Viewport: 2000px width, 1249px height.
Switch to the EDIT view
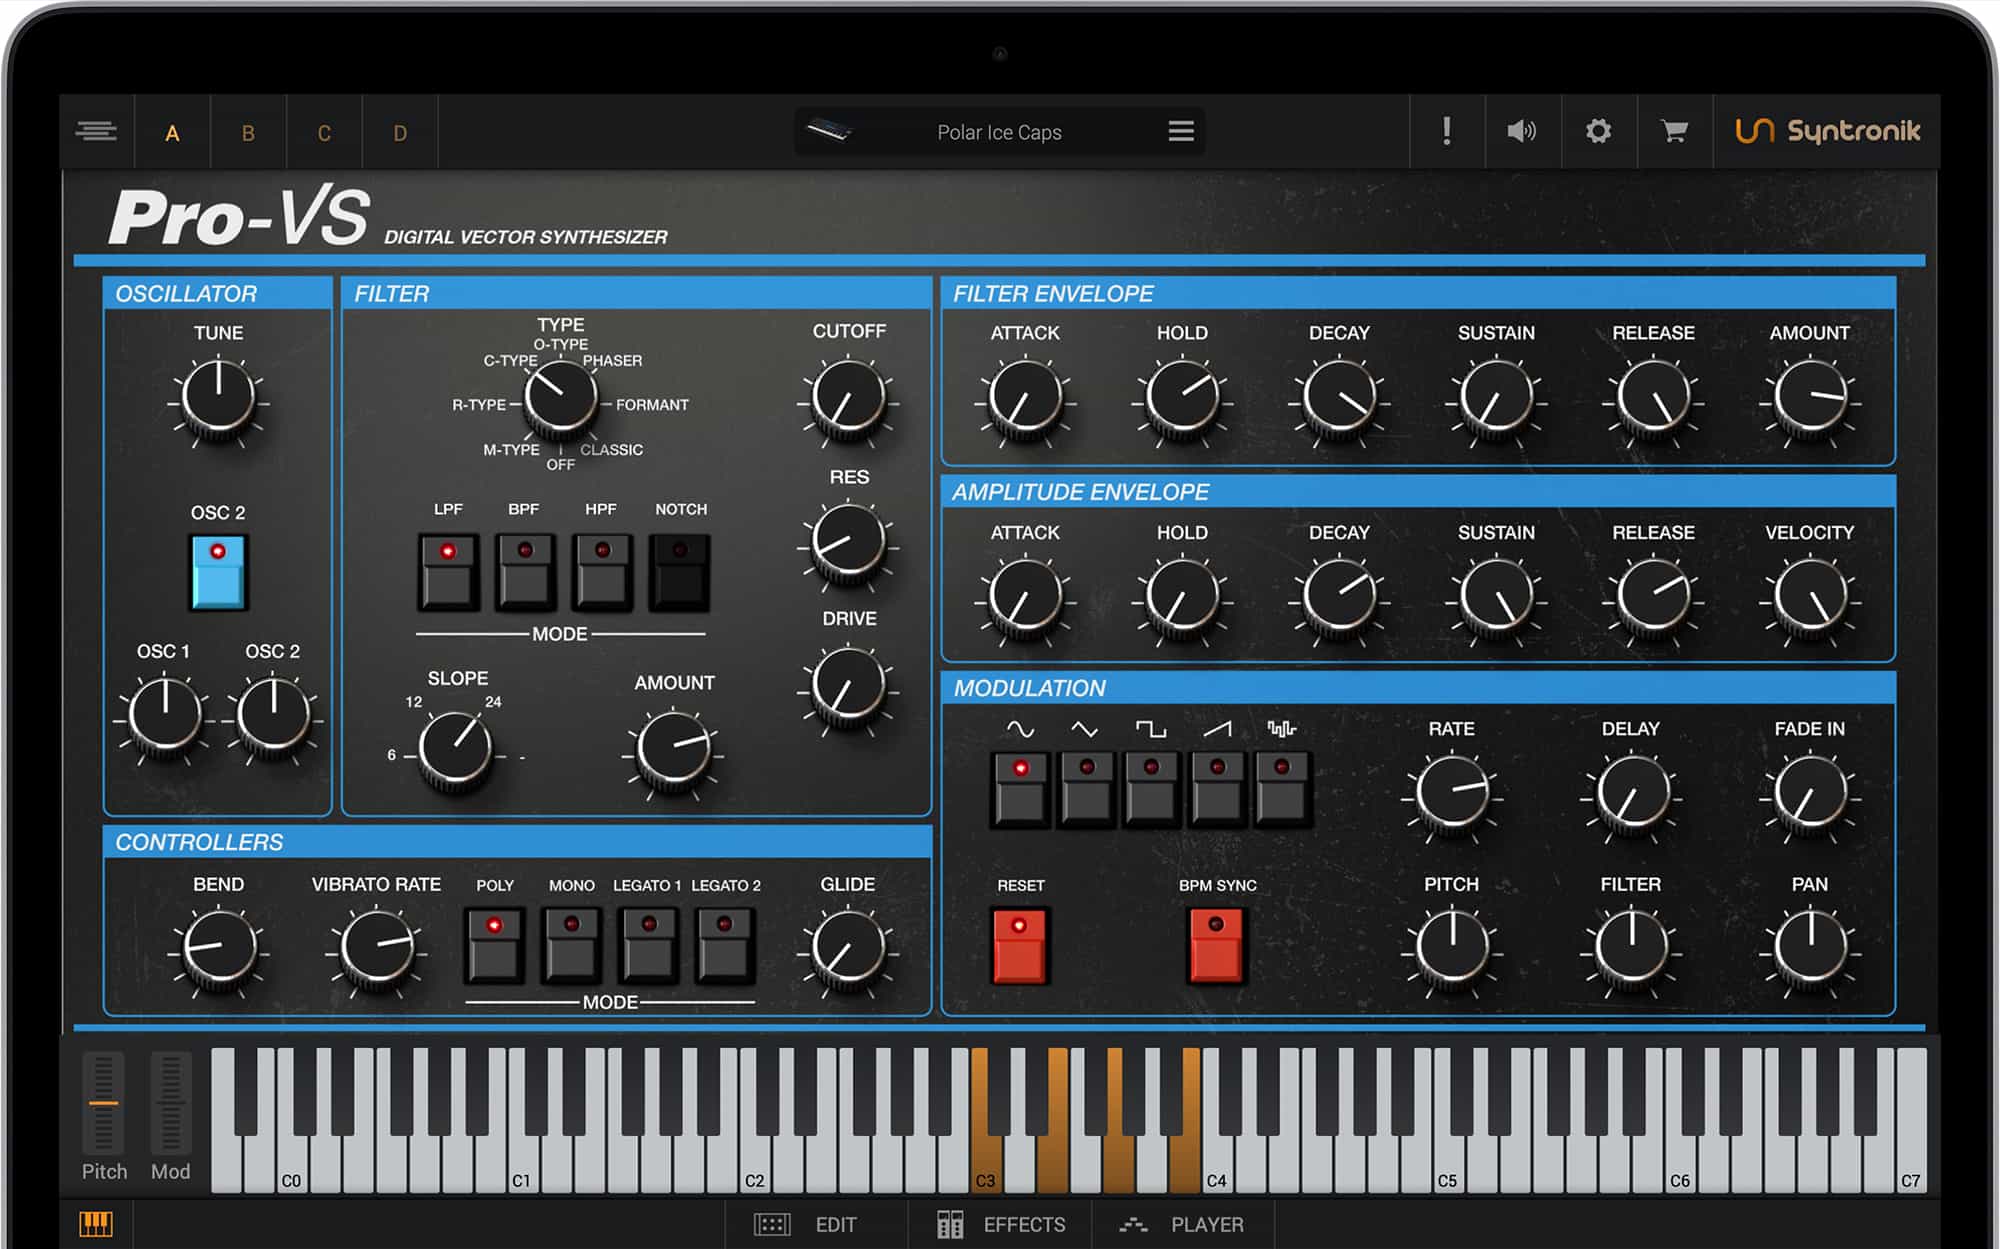(806, 1224)
